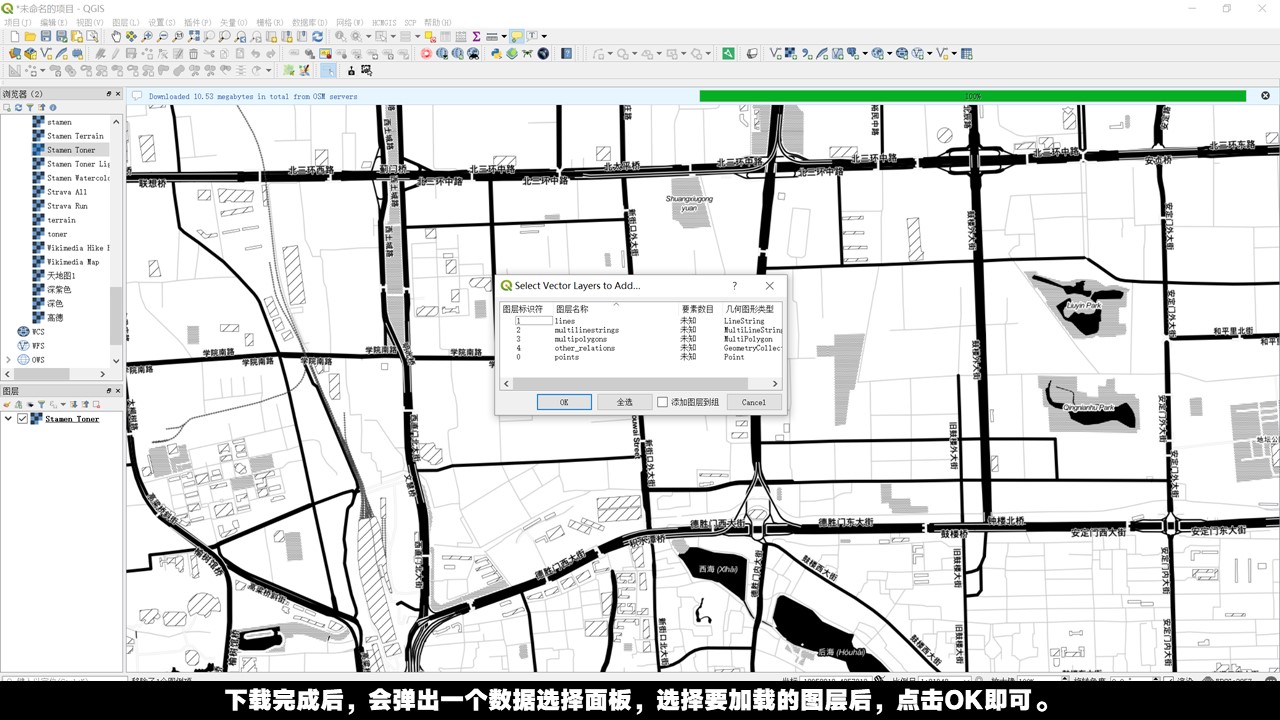Open the select features dropdown arrow
This screenshot has width=1280, height=720.
393,36
